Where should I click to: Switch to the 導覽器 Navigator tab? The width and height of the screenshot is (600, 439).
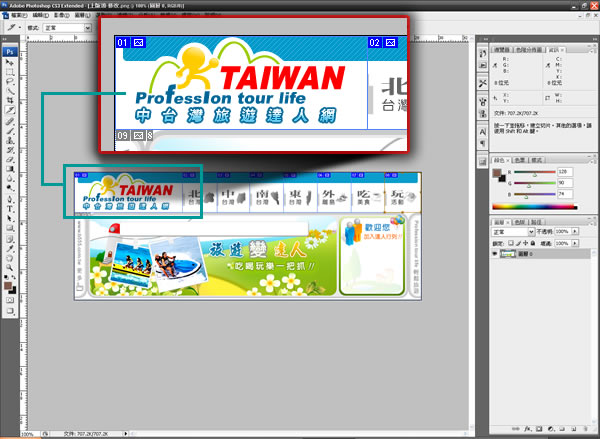click(502, 50)
